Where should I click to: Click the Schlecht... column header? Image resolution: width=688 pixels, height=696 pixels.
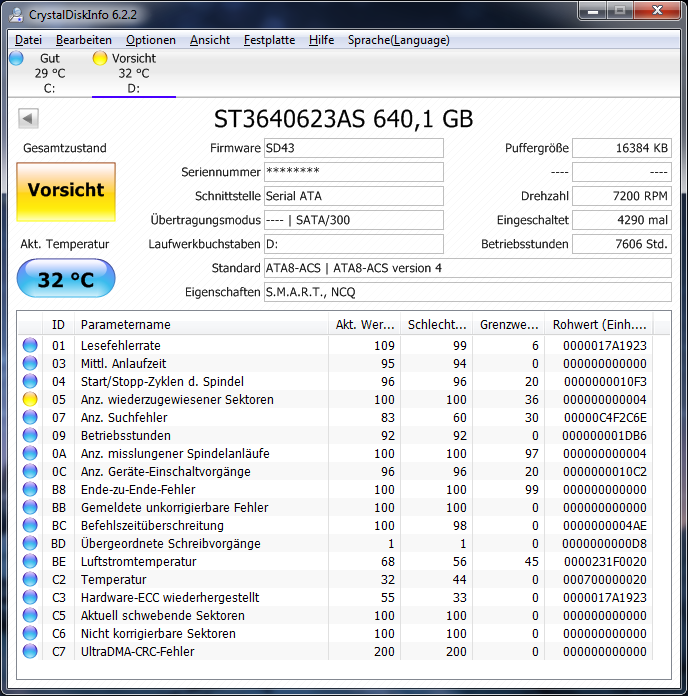[437, 324]
